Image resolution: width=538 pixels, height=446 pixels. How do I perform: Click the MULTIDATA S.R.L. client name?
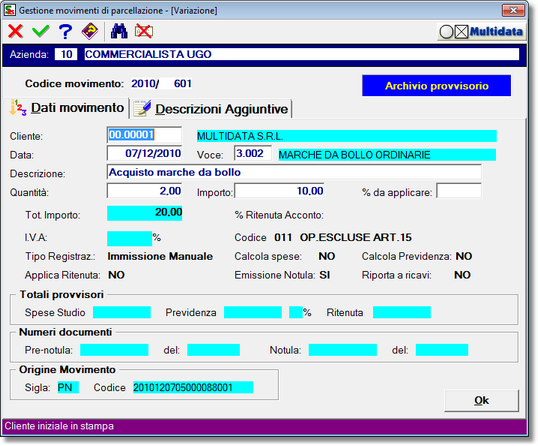(347, 136)
